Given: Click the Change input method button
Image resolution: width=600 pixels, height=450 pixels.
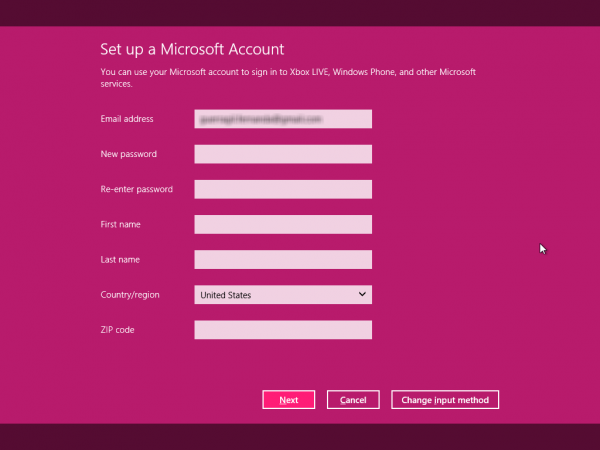Looking at the screenshot, I should [445, 400].
